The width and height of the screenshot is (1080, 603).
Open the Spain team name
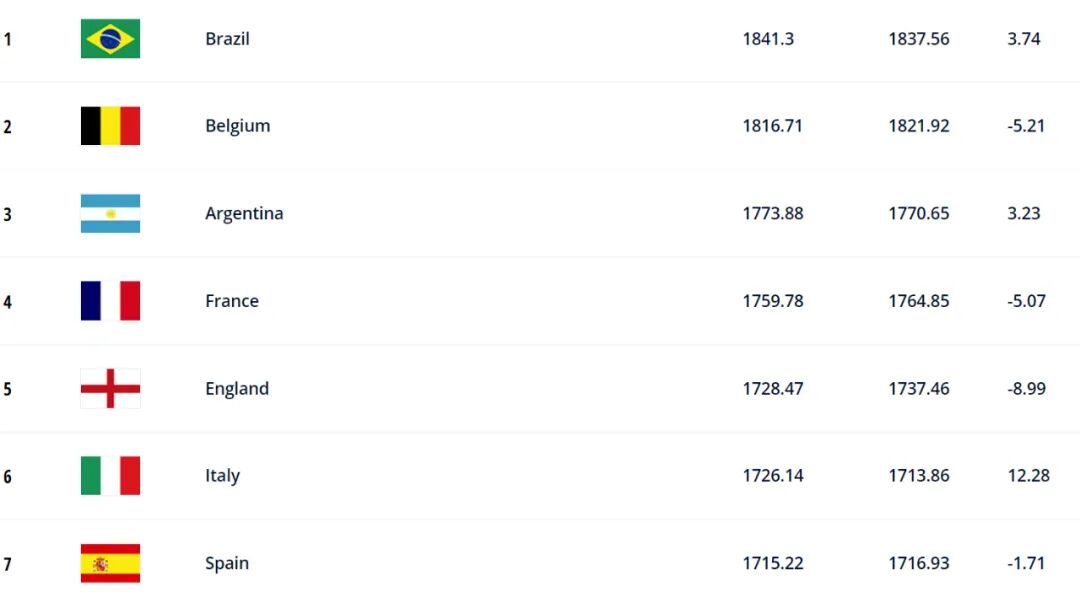pos(227,564)
